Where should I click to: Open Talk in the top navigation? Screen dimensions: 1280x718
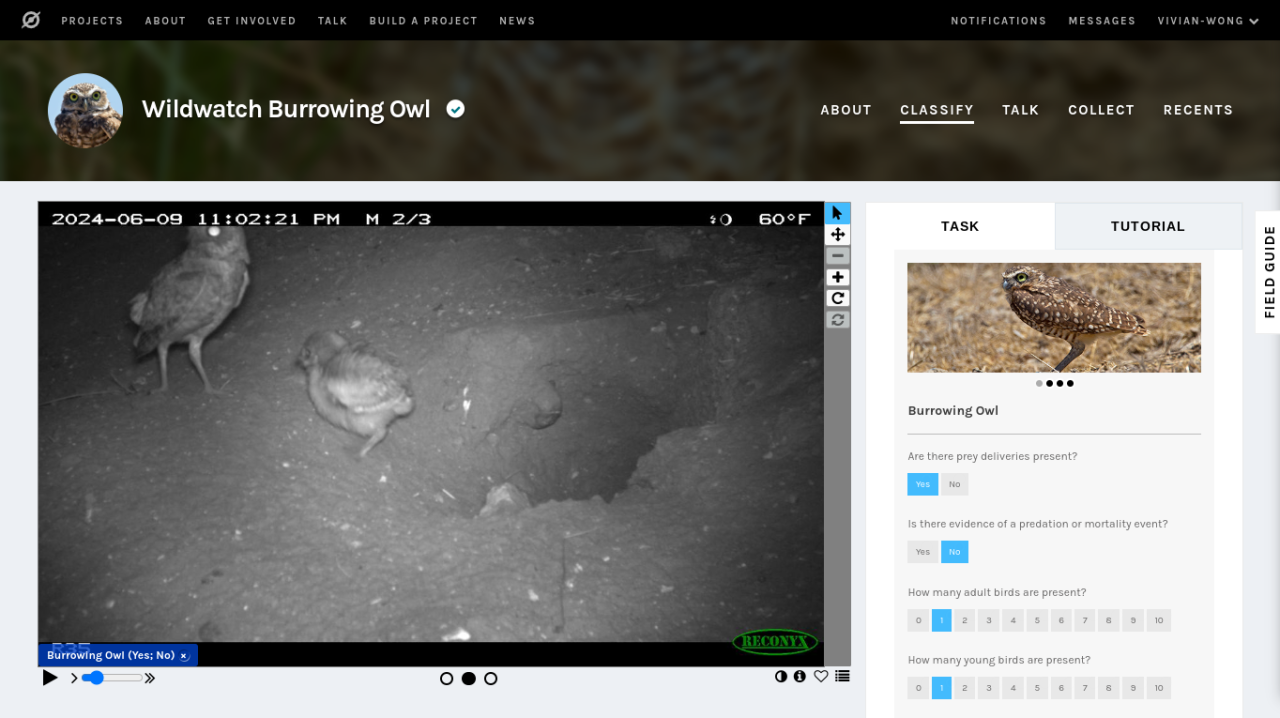tap(333, 20)
